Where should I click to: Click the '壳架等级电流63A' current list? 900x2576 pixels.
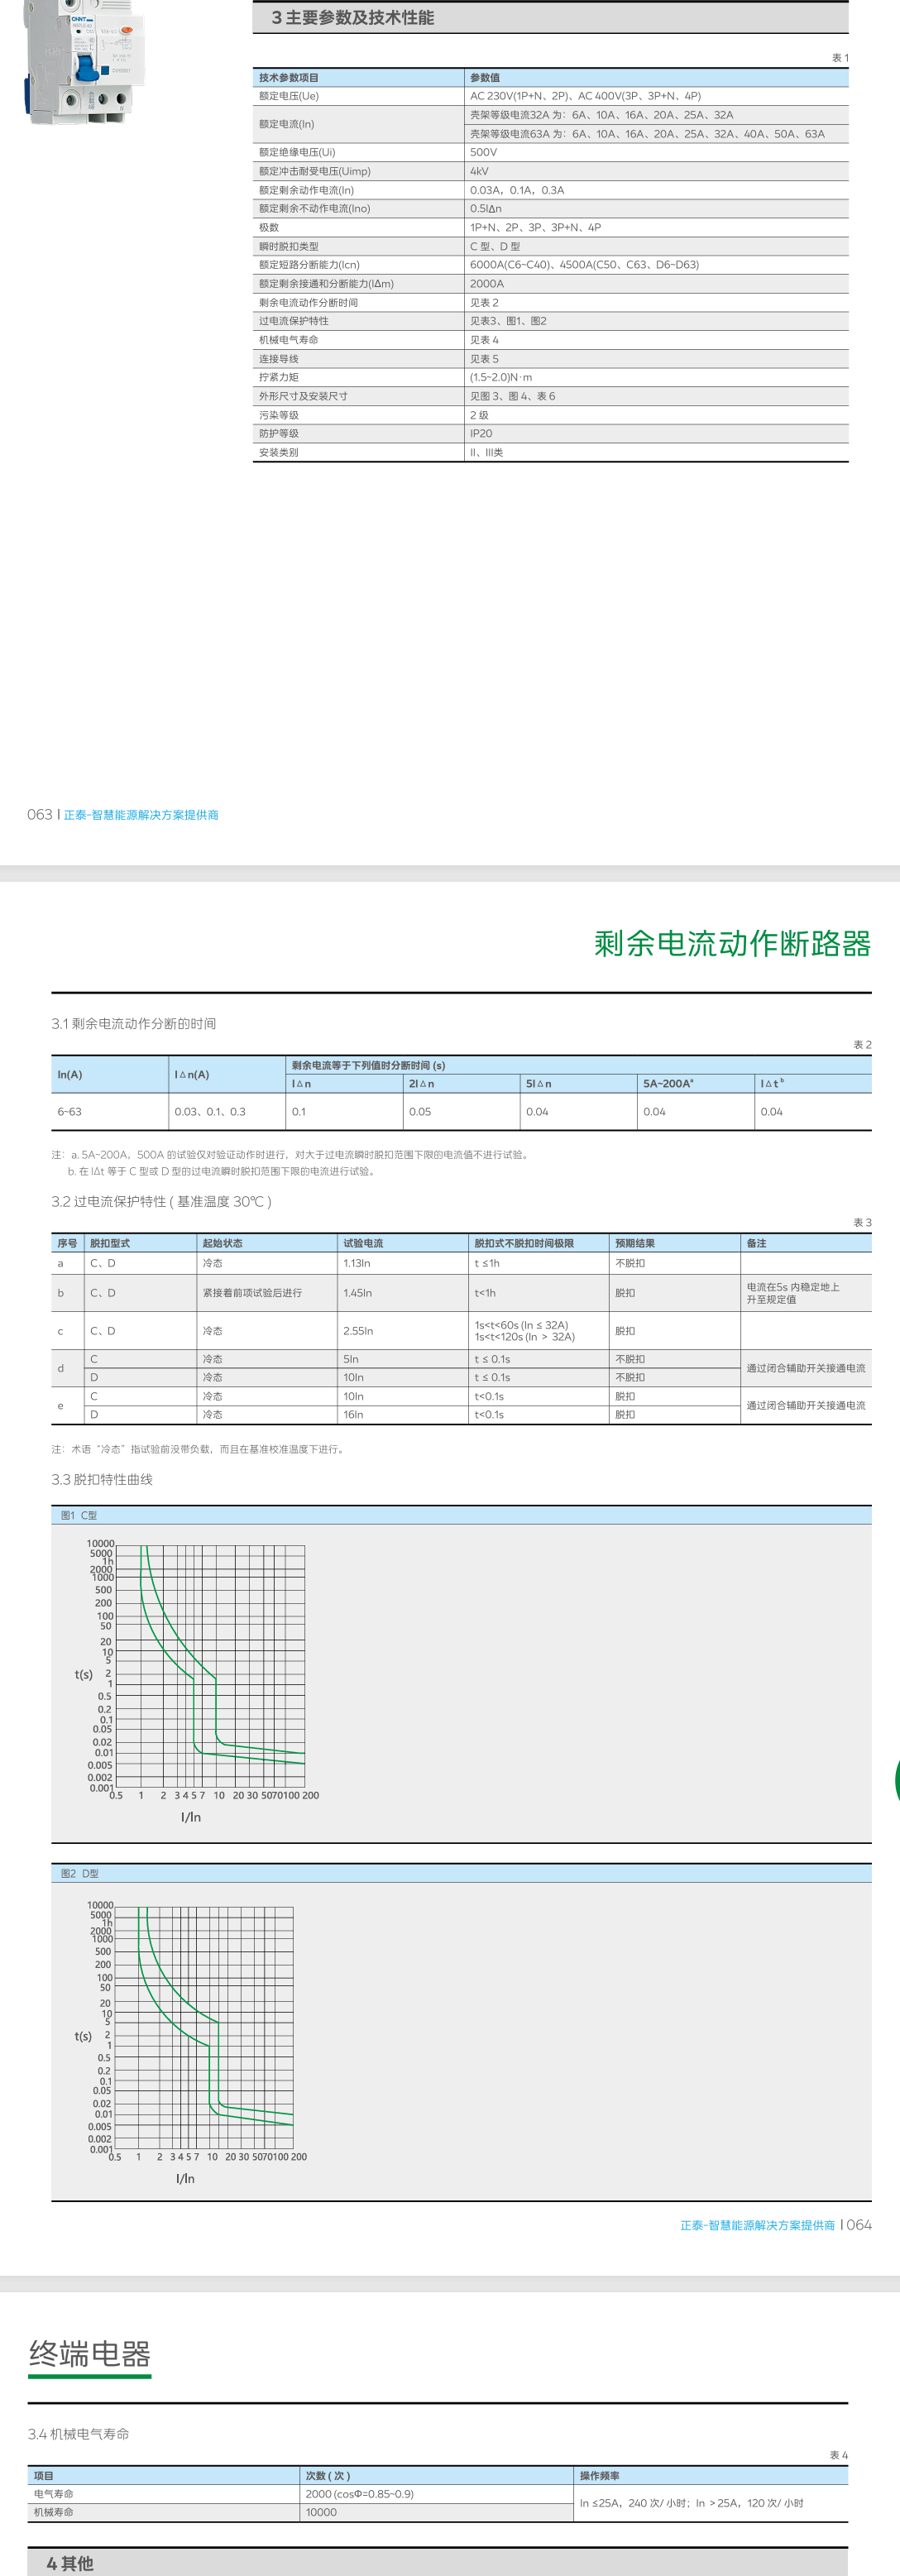click(x=647, y=134)
